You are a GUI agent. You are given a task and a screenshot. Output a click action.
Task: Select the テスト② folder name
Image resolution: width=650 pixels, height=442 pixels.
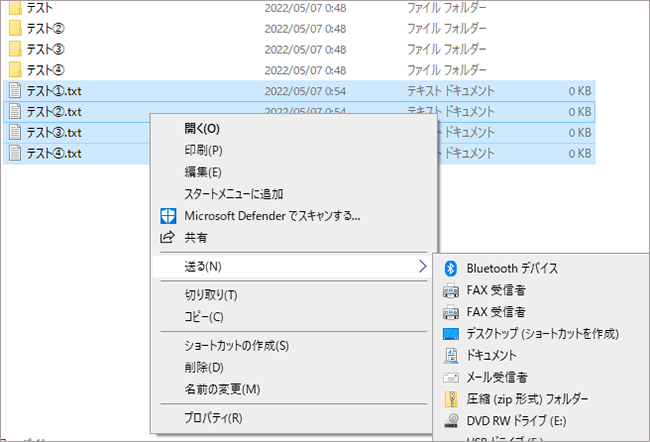[x=46, y=28]
